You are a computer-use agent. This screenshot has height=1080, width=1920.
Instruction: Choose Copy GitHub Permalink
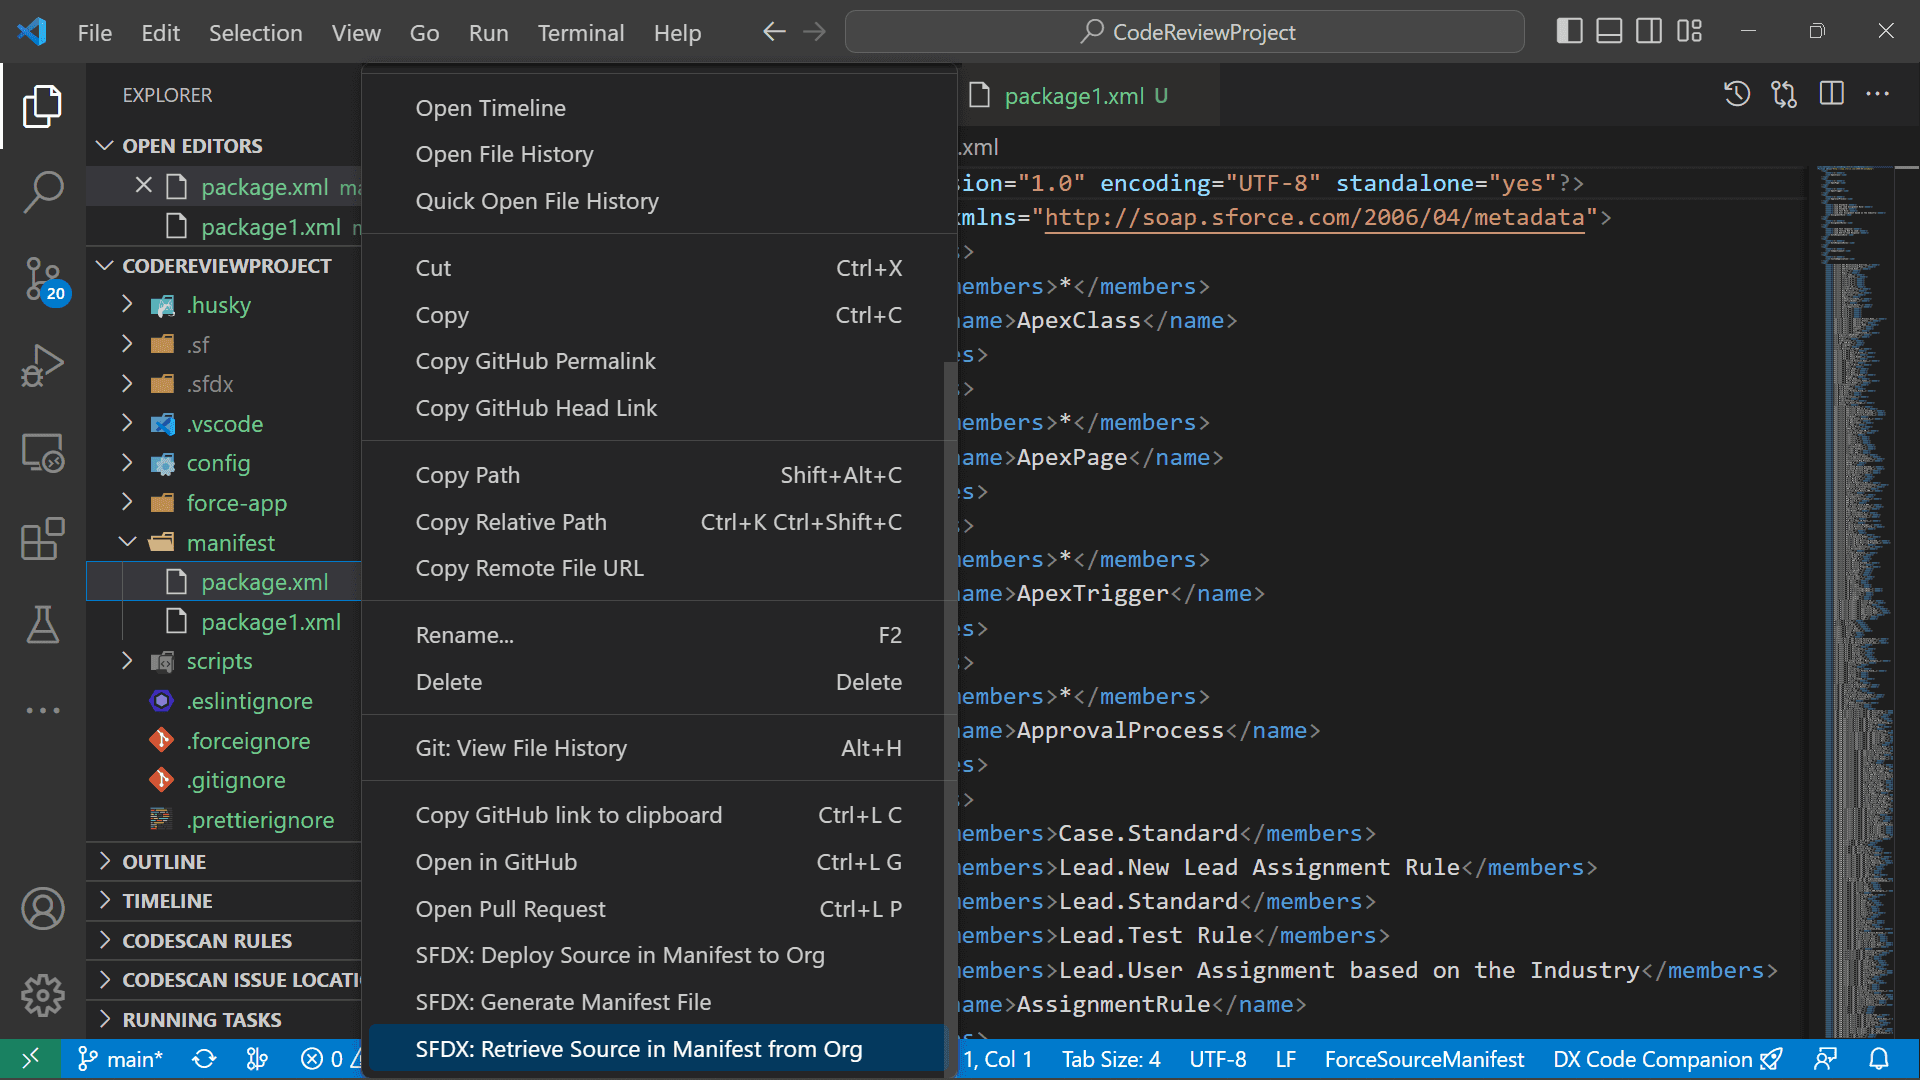click(x=656, y=361)
